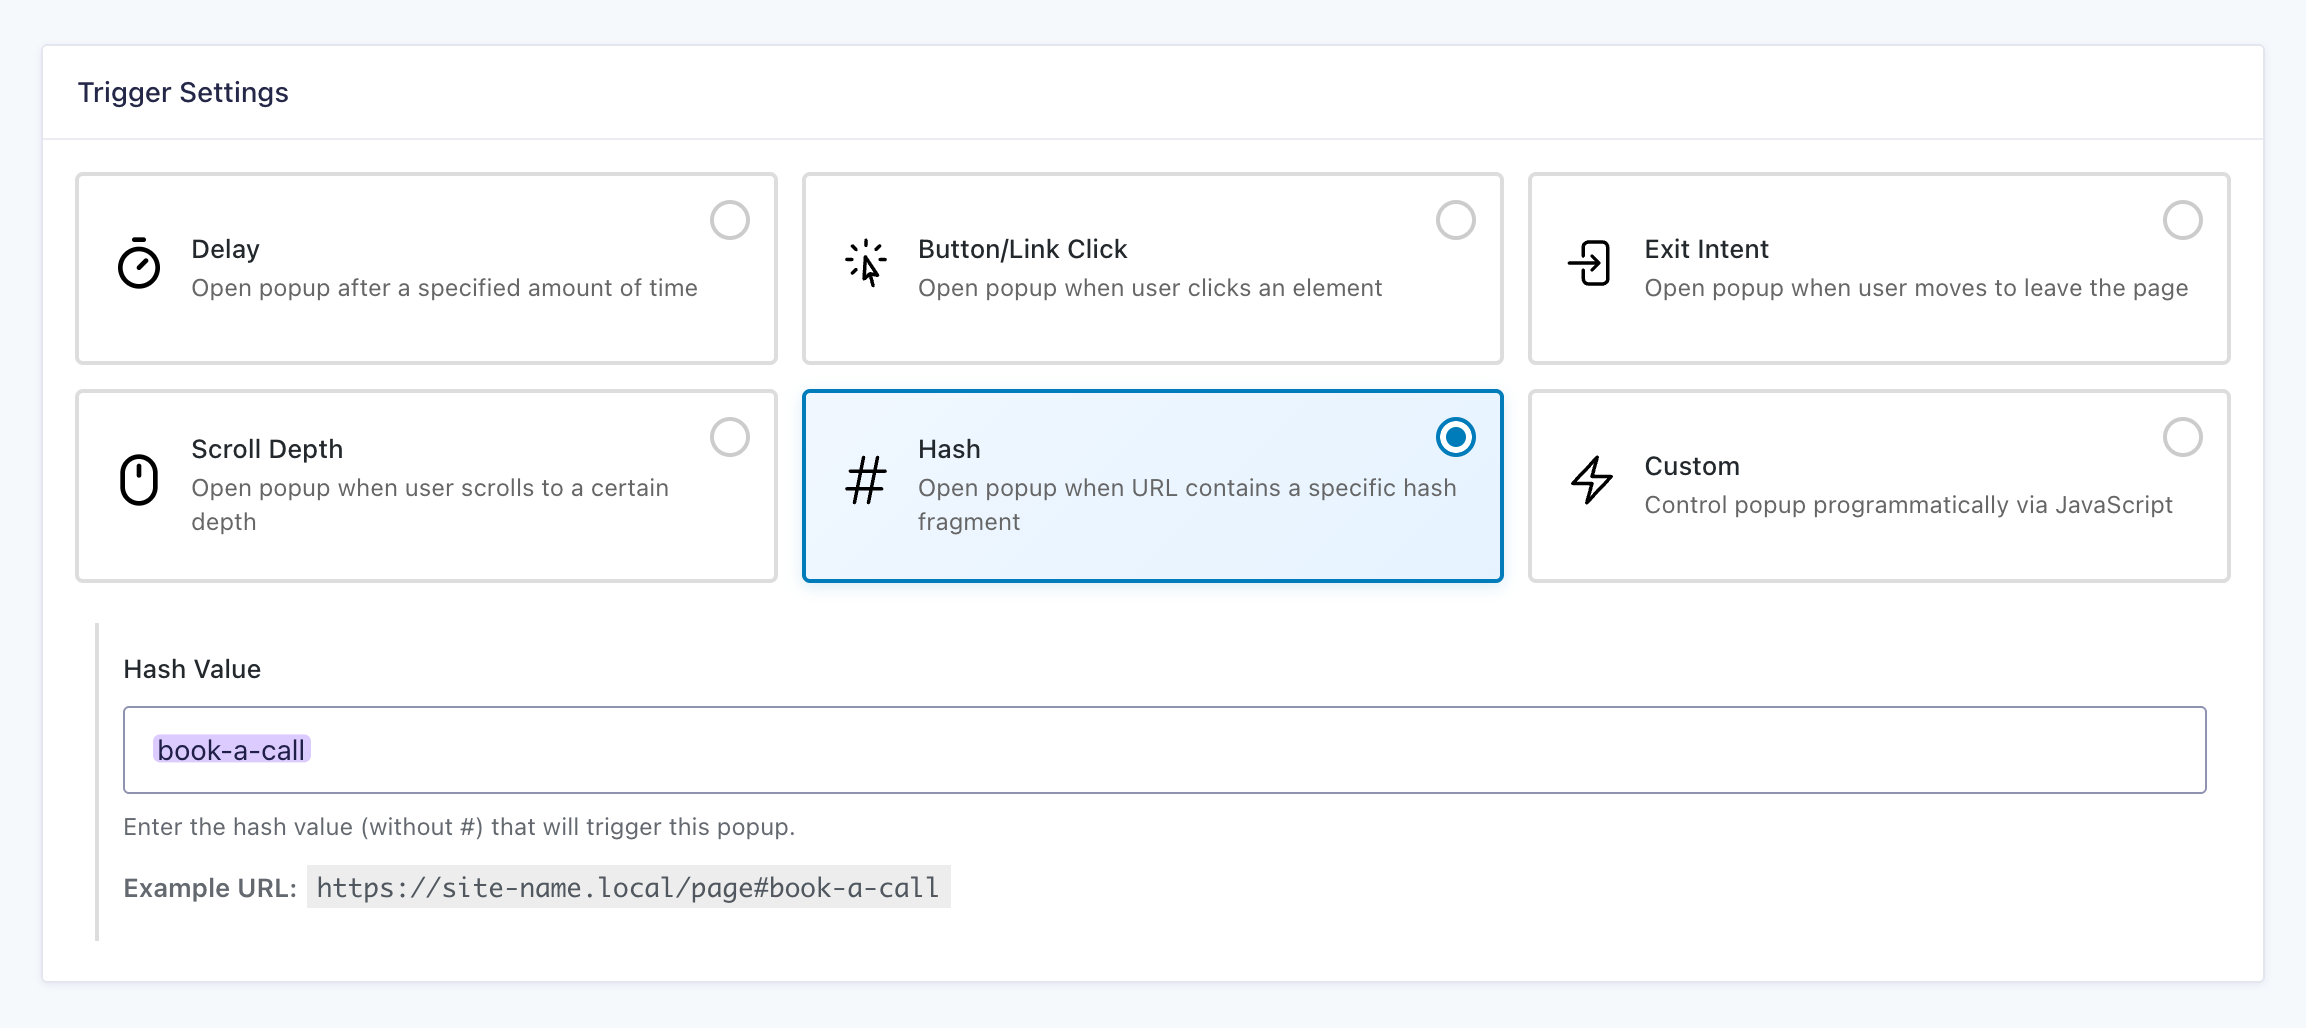Image resolution: width=2306 pixels, height=1028 pixels.
Task: Click the Exit Intent door-arrow icon
Action: [x=1590, y=264]
